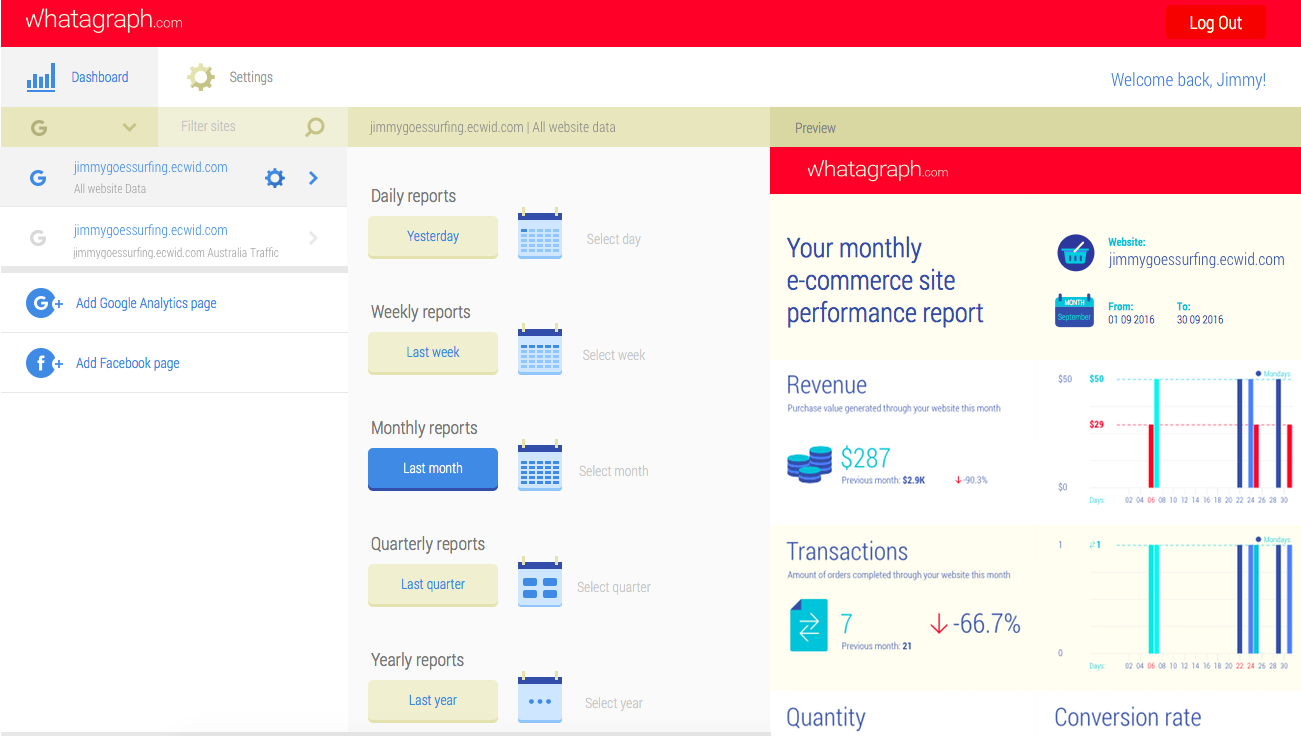The image size is (1301, 736).
Task: Click the 'jimmygoessurfing.ecwid.com | All website data' header
Action: tap(493, 127)
